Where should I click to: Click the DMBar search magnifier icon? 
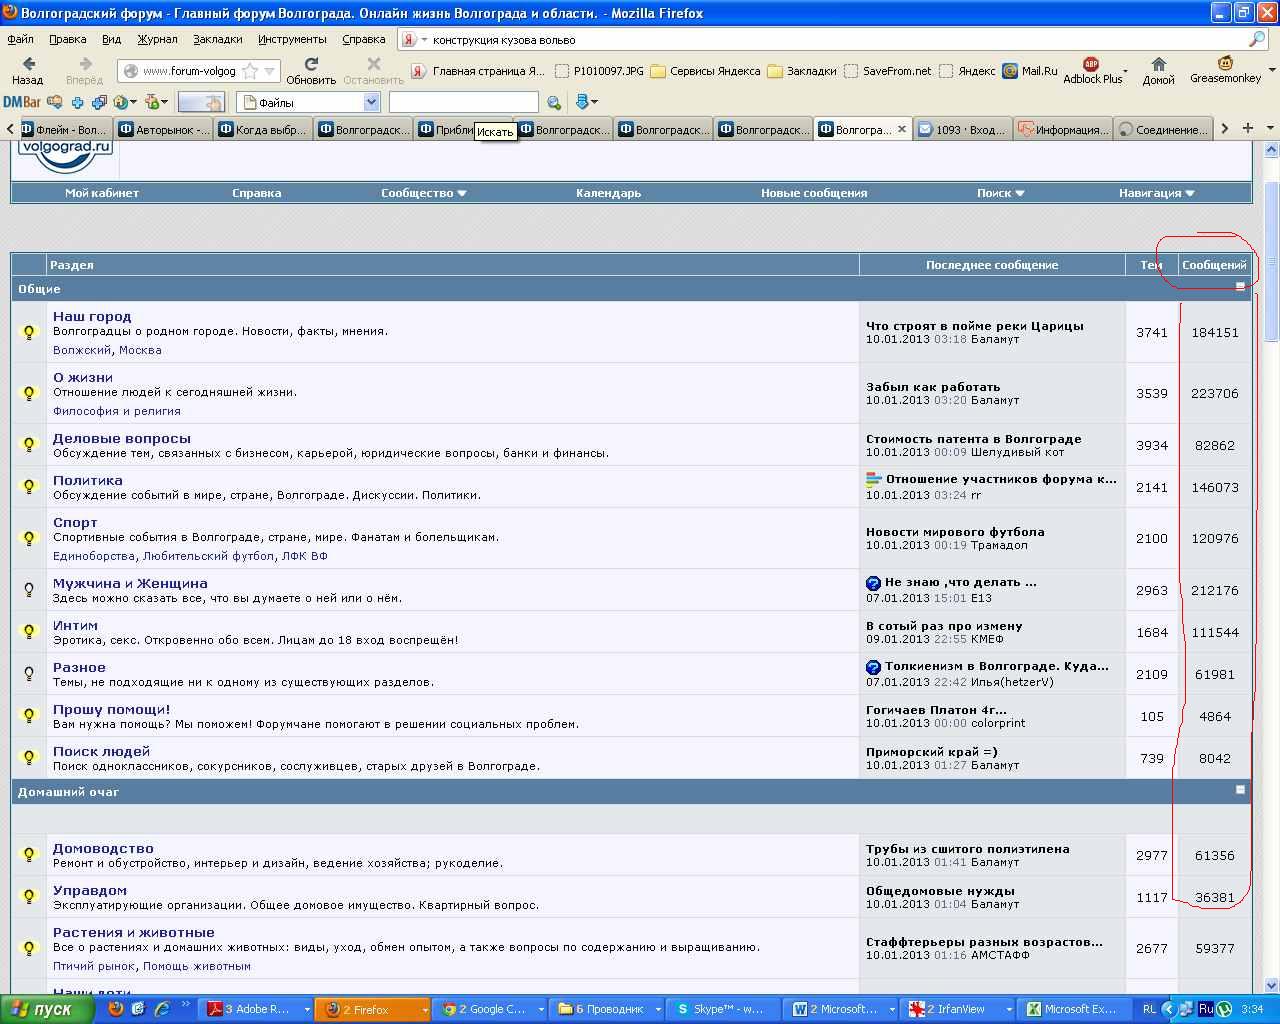pos(554,102)
